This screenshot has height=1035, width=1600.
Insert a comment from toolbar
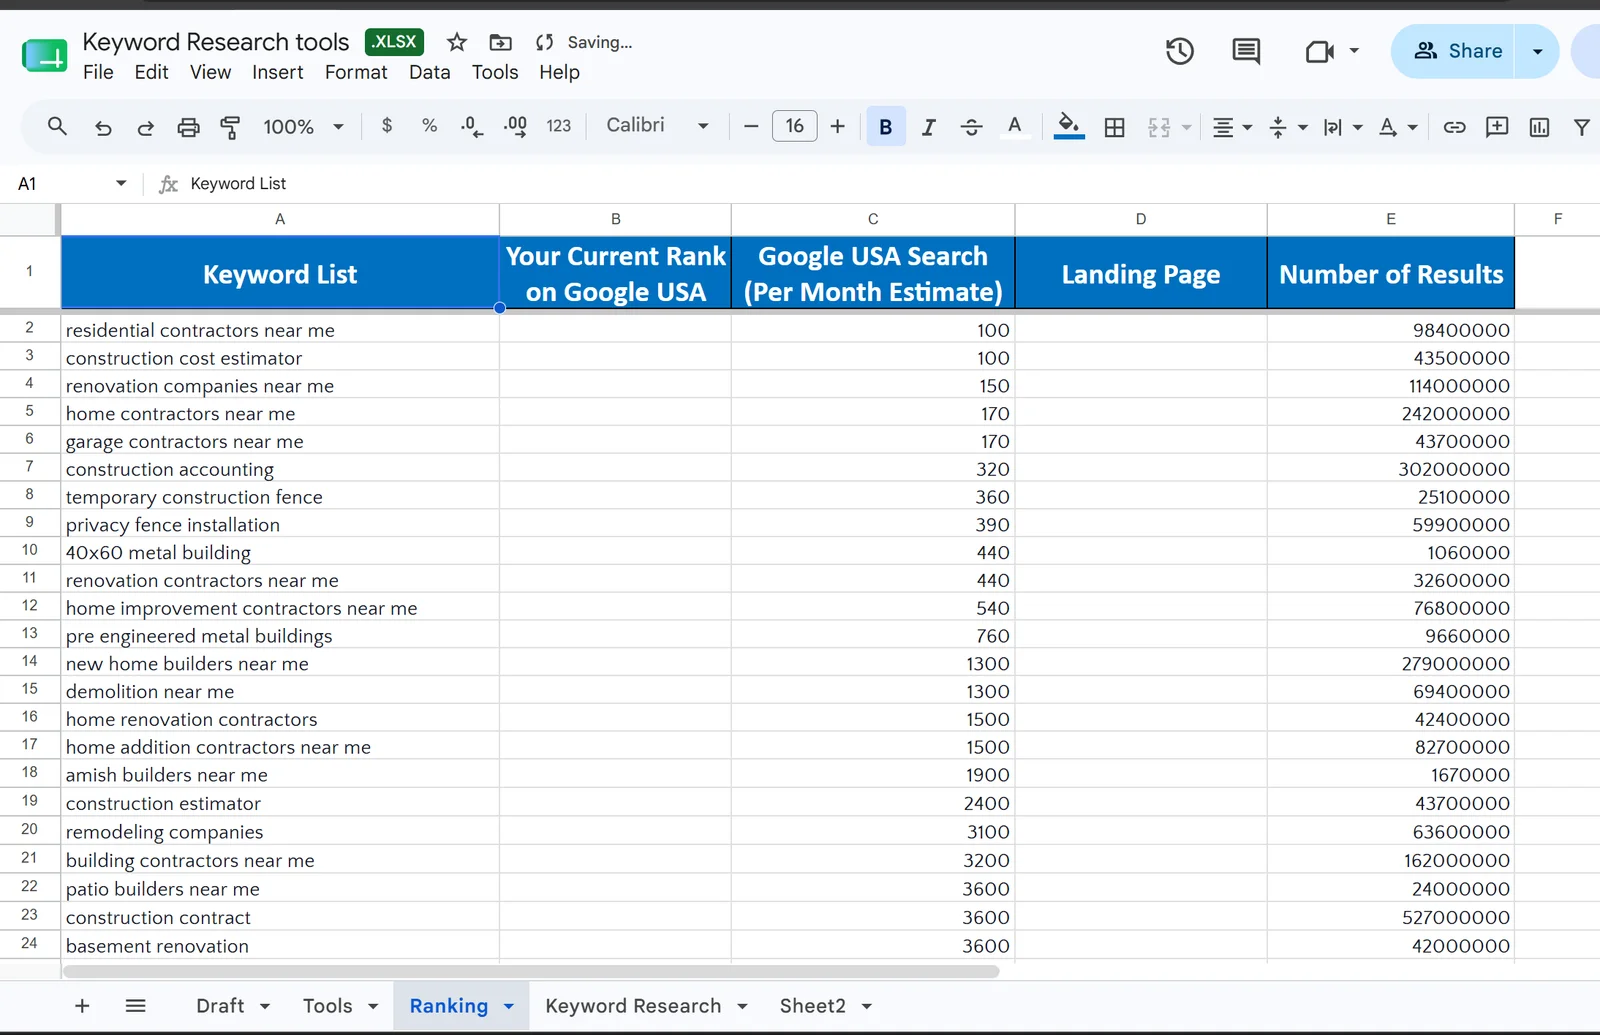[x=1497, y=127]
